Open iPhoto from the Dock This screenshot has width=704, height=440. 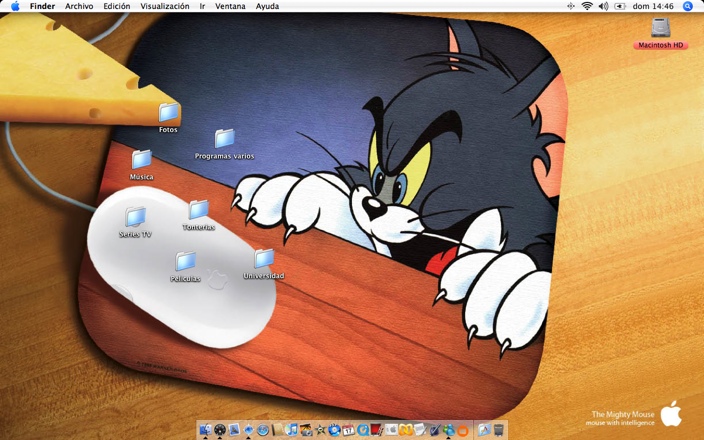tap(306, 430)
